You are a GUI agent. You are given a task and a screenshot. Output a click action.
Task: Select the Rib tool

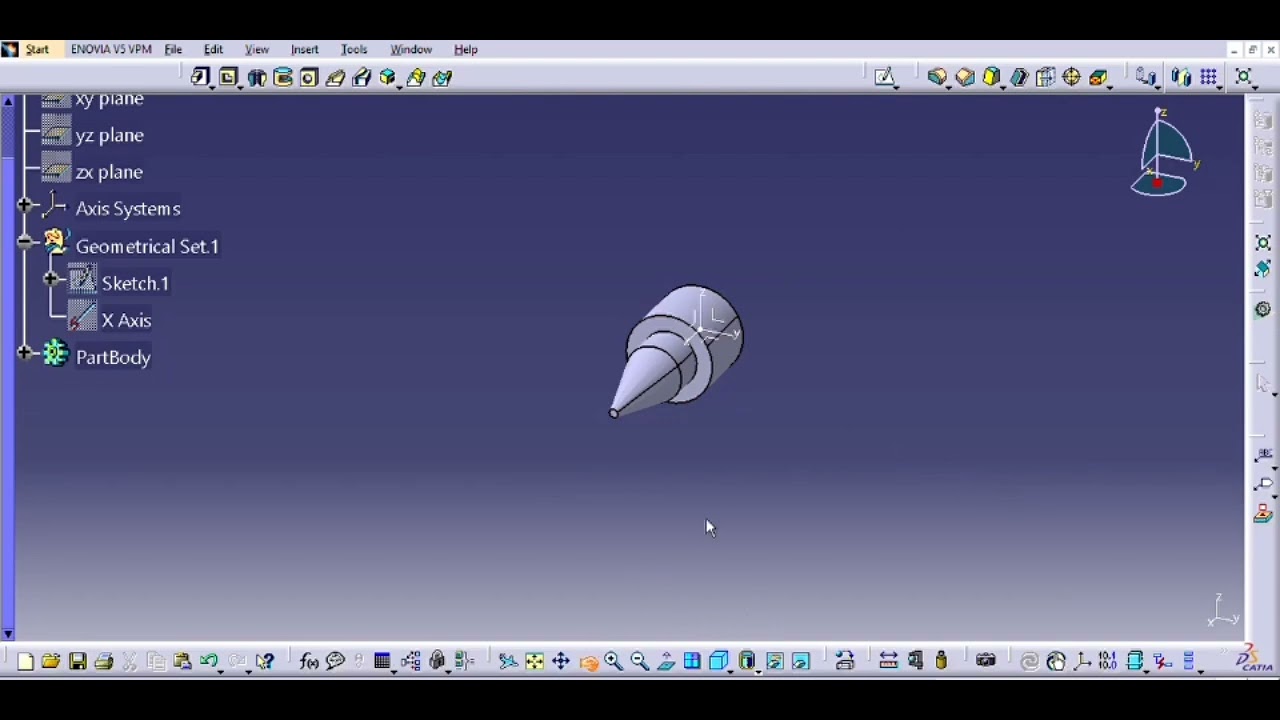click(x=336, y=78)
